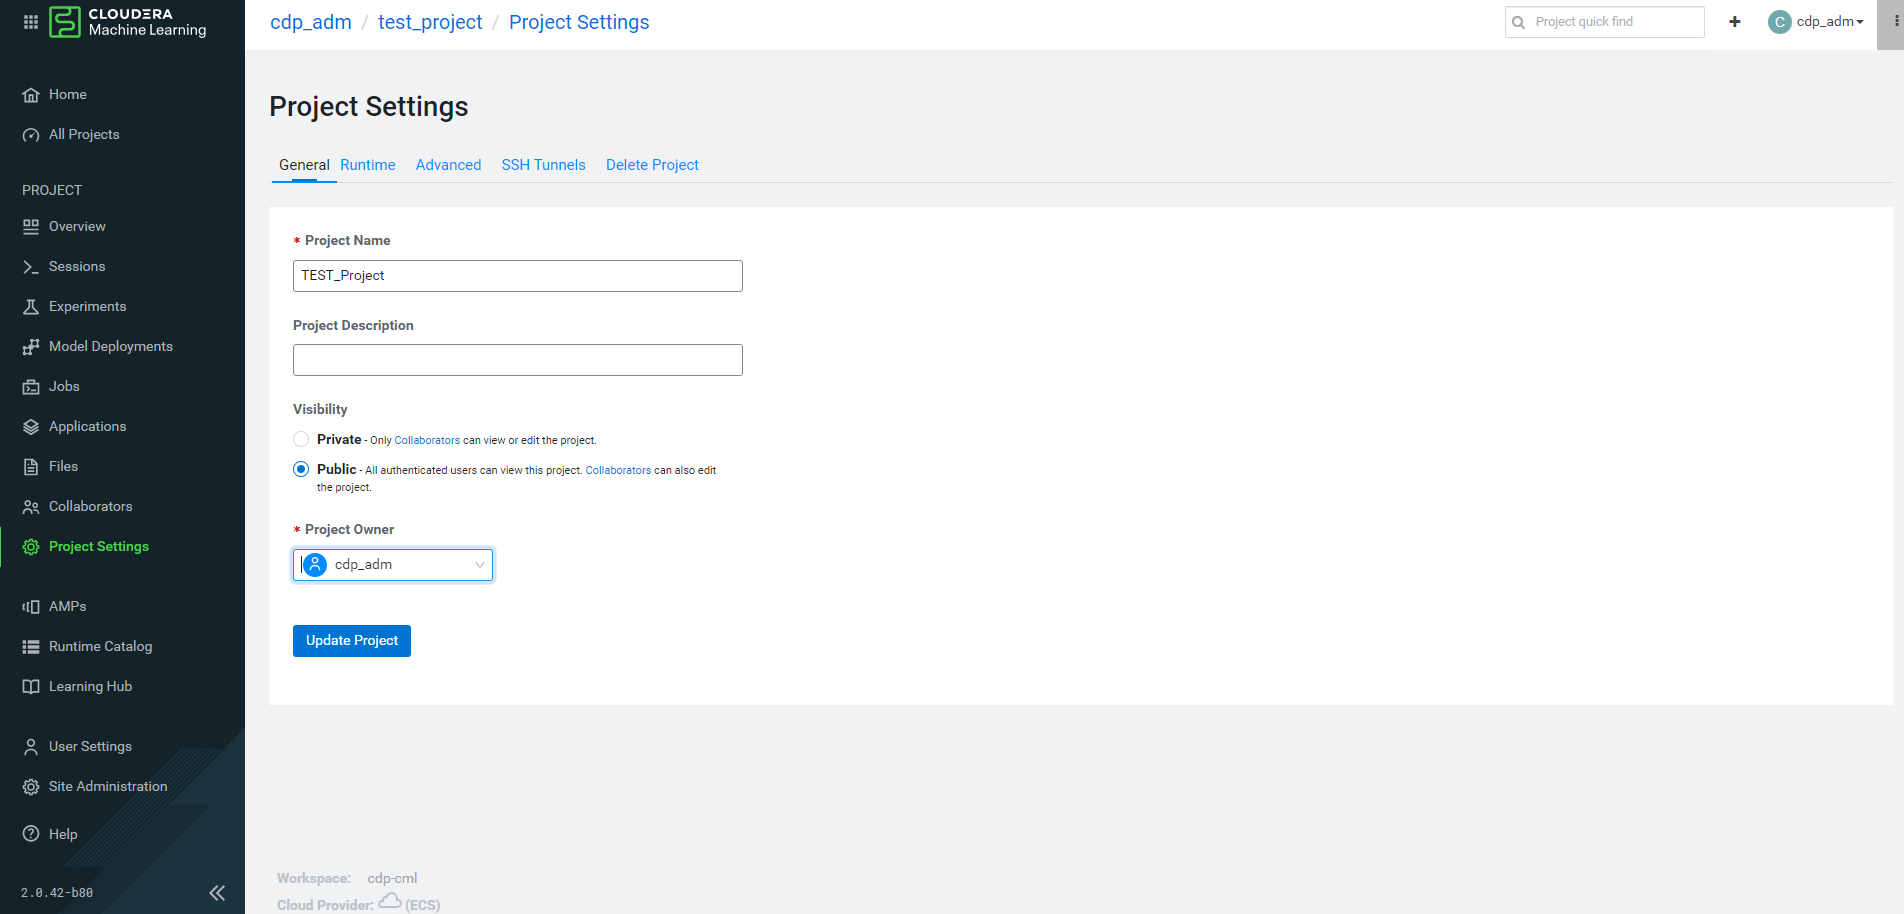Open the cdp_adm account menu dropdown

(1817, 21)
